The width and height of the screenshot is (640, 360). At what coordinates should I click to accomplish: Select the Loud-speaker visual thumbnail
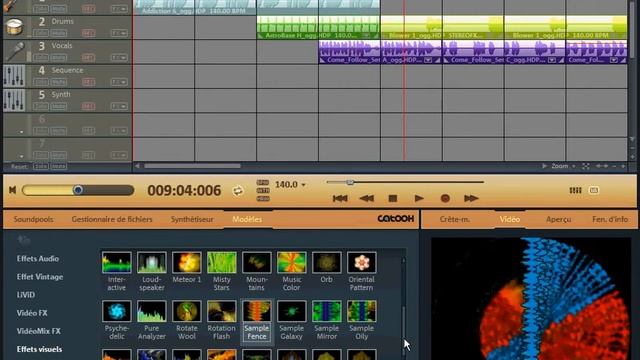[x=151, y=262]
